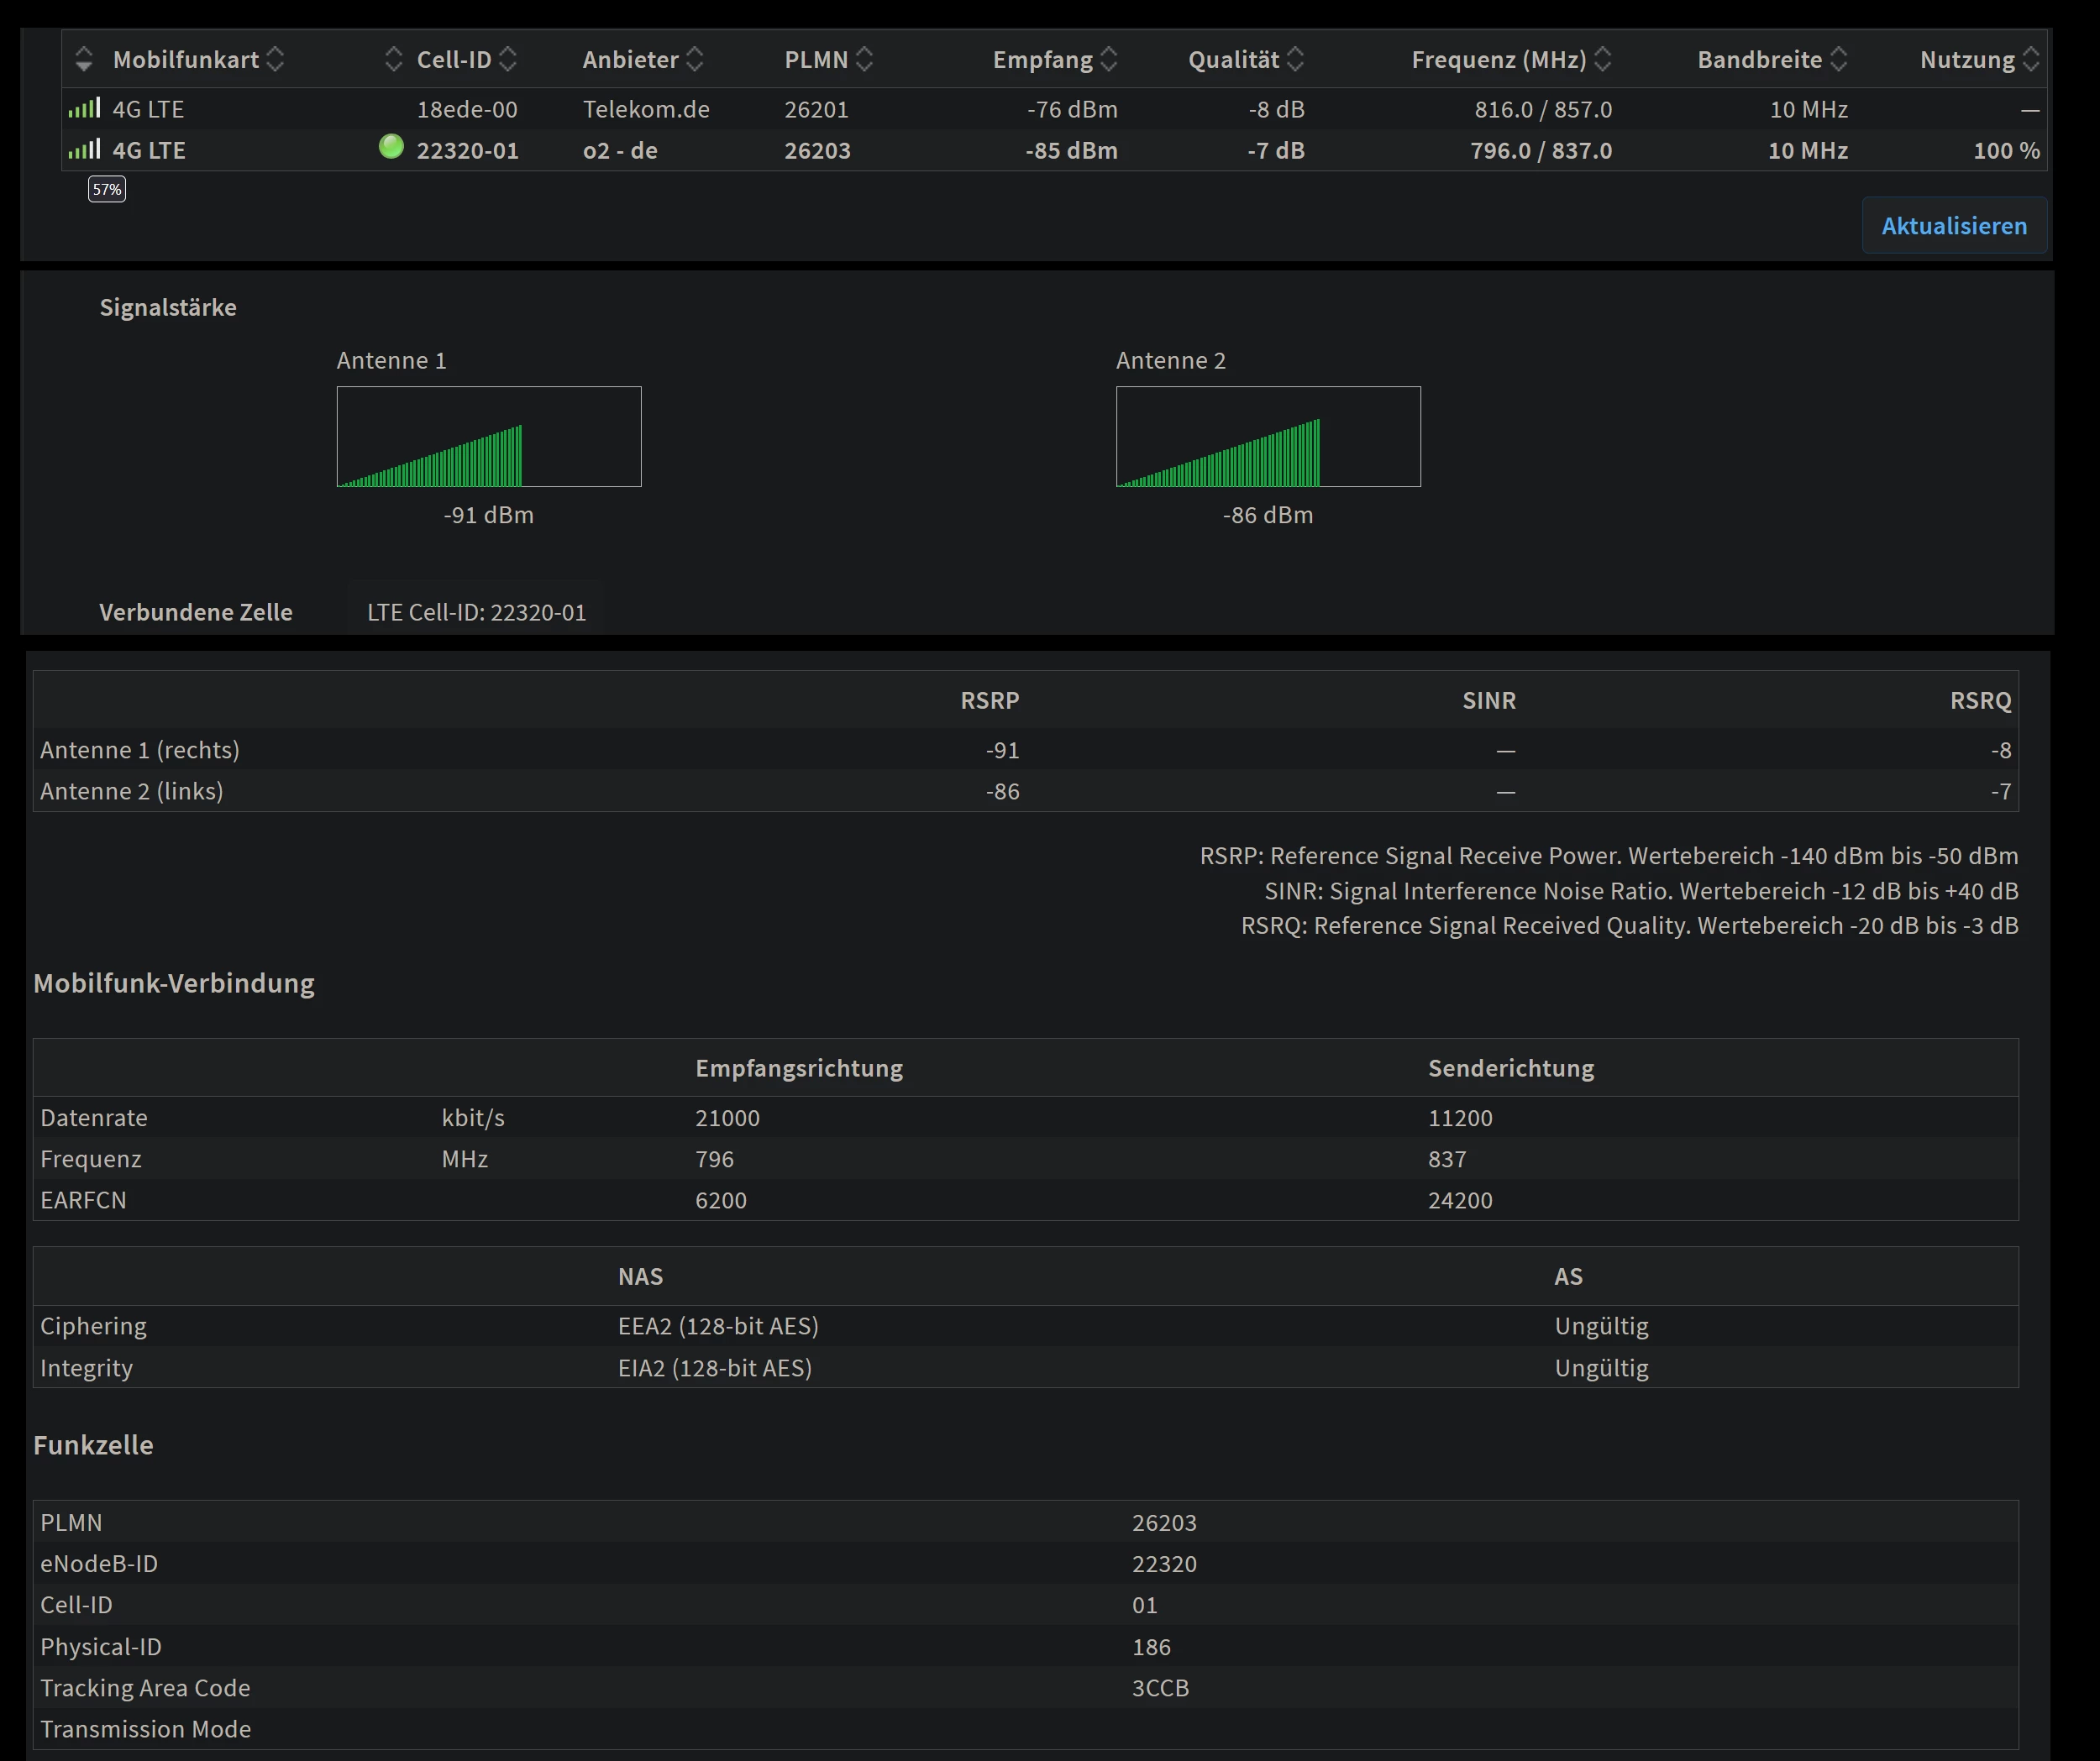The image size is (2100, 1761).
Task: Select Telekom.de cell row 18ede-00
Action: pos(467,109)
